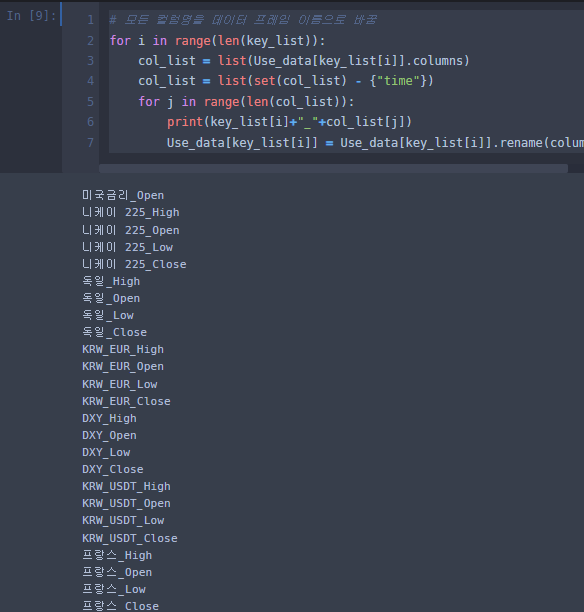
Task: Click the In [9] cell prompt
Action: point(31,16)
